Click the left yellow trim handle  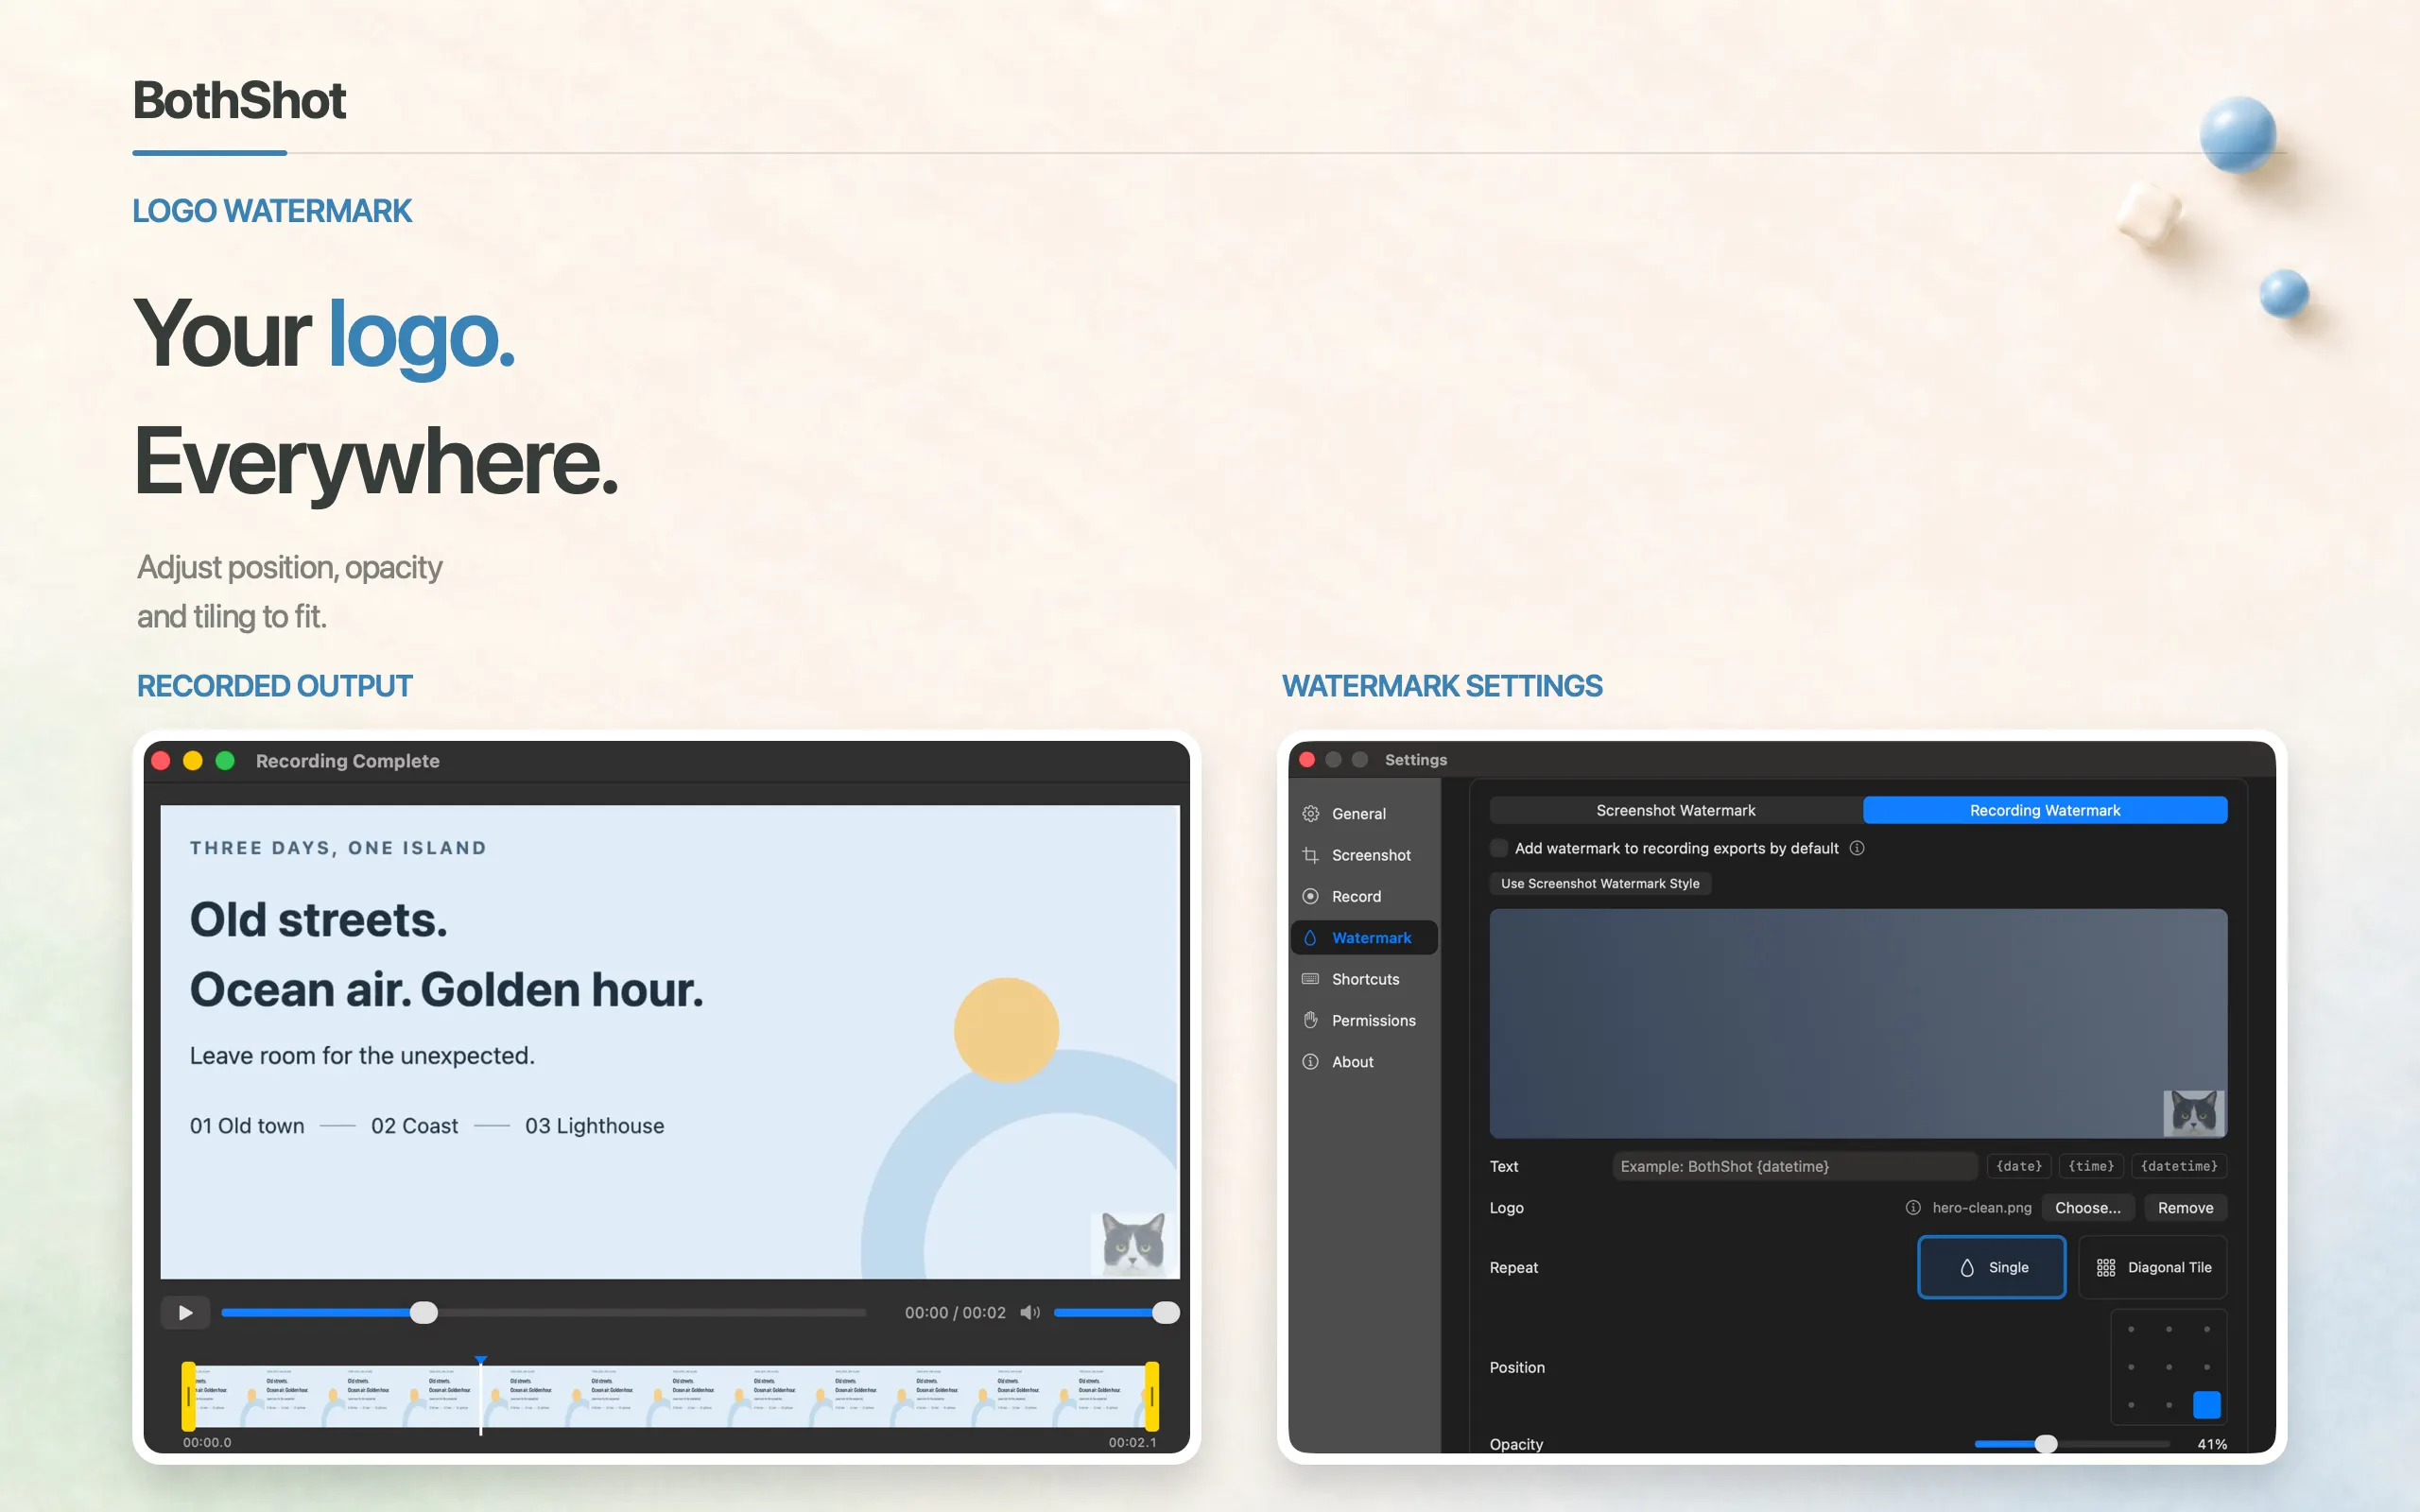188,1396
